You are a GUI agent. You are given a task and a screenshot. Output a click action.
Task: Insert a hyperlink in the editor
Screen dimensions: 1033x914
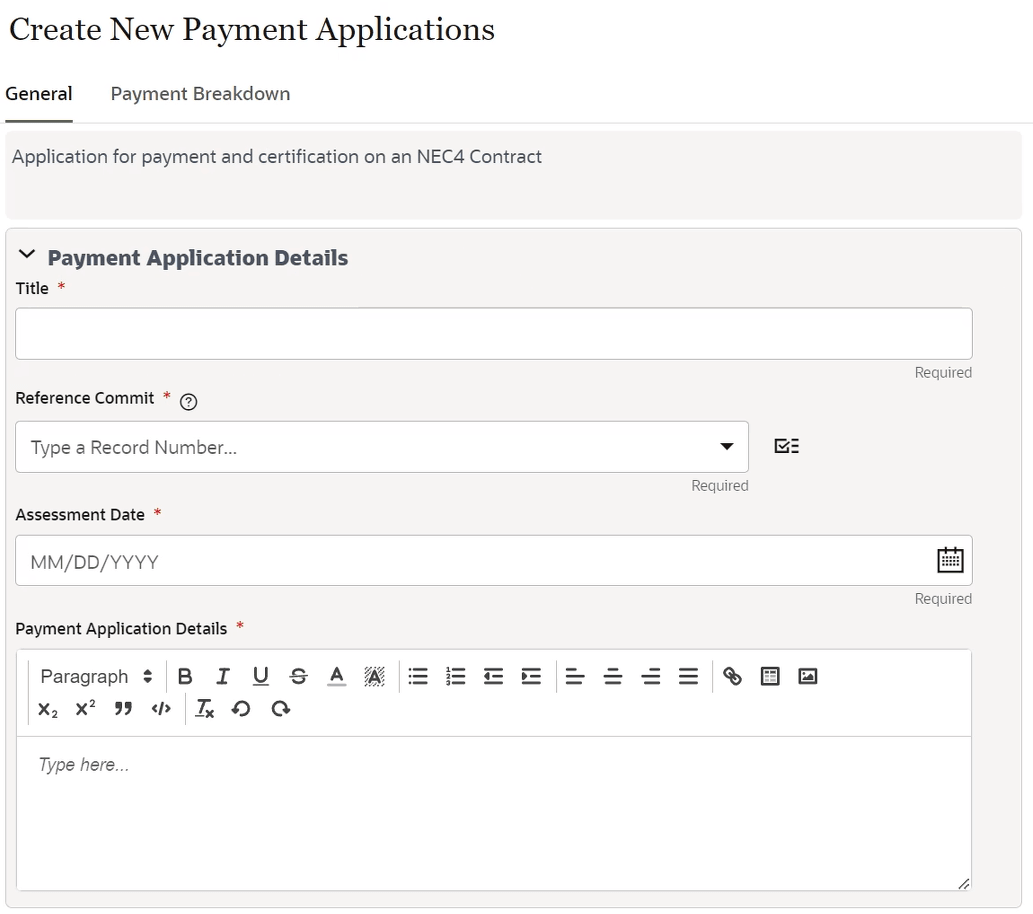[732, 676]
